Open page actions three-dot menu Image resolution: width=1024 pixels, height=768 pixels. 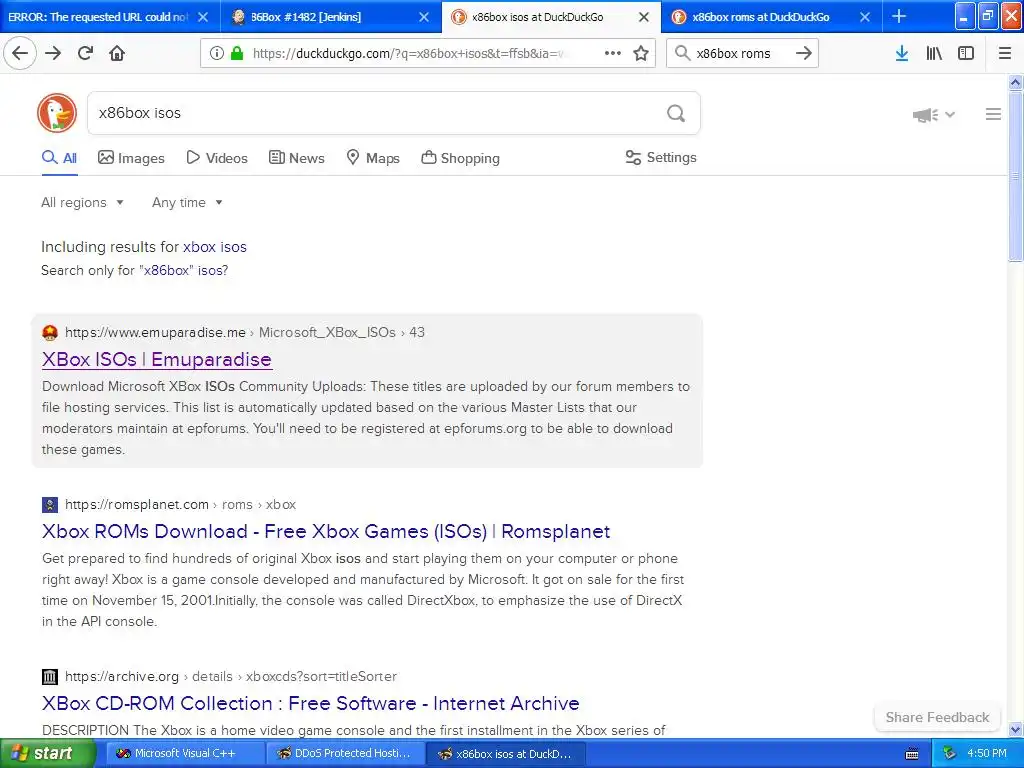(x=613, y=53)
